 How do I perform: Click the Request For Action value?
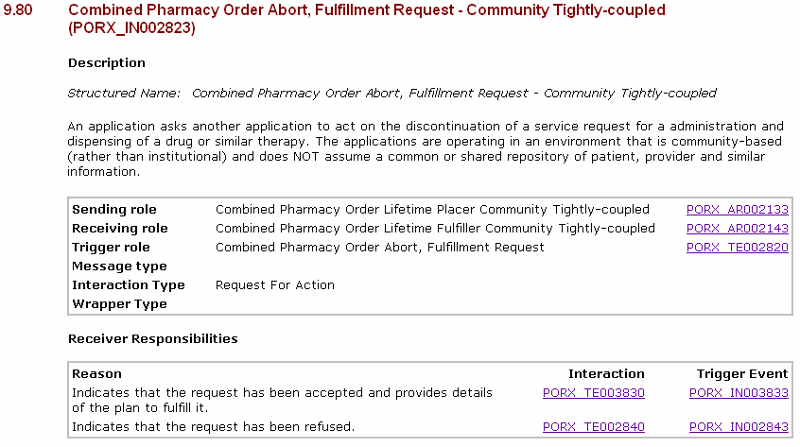click(275, 285)
